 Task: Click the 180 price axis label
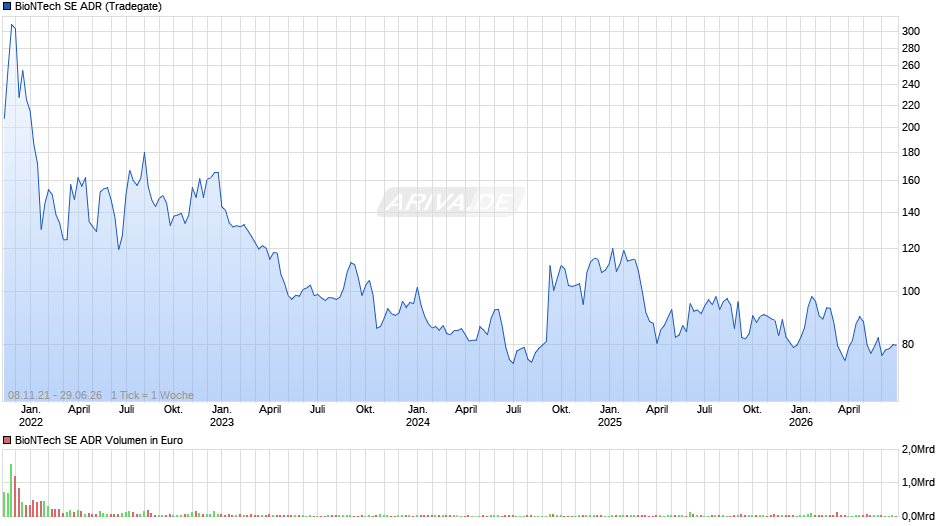point(911,152)
